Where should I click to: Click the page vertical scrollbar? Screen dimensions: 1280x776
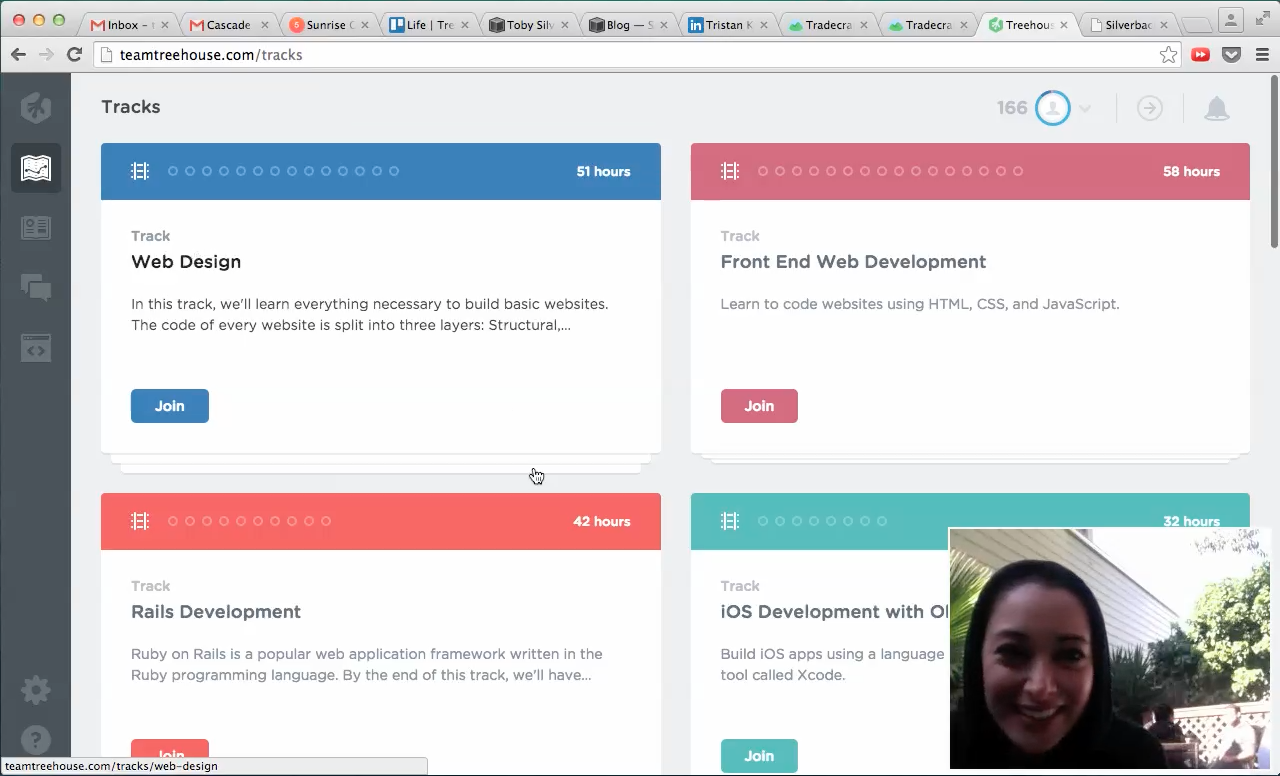(1274, 160)
